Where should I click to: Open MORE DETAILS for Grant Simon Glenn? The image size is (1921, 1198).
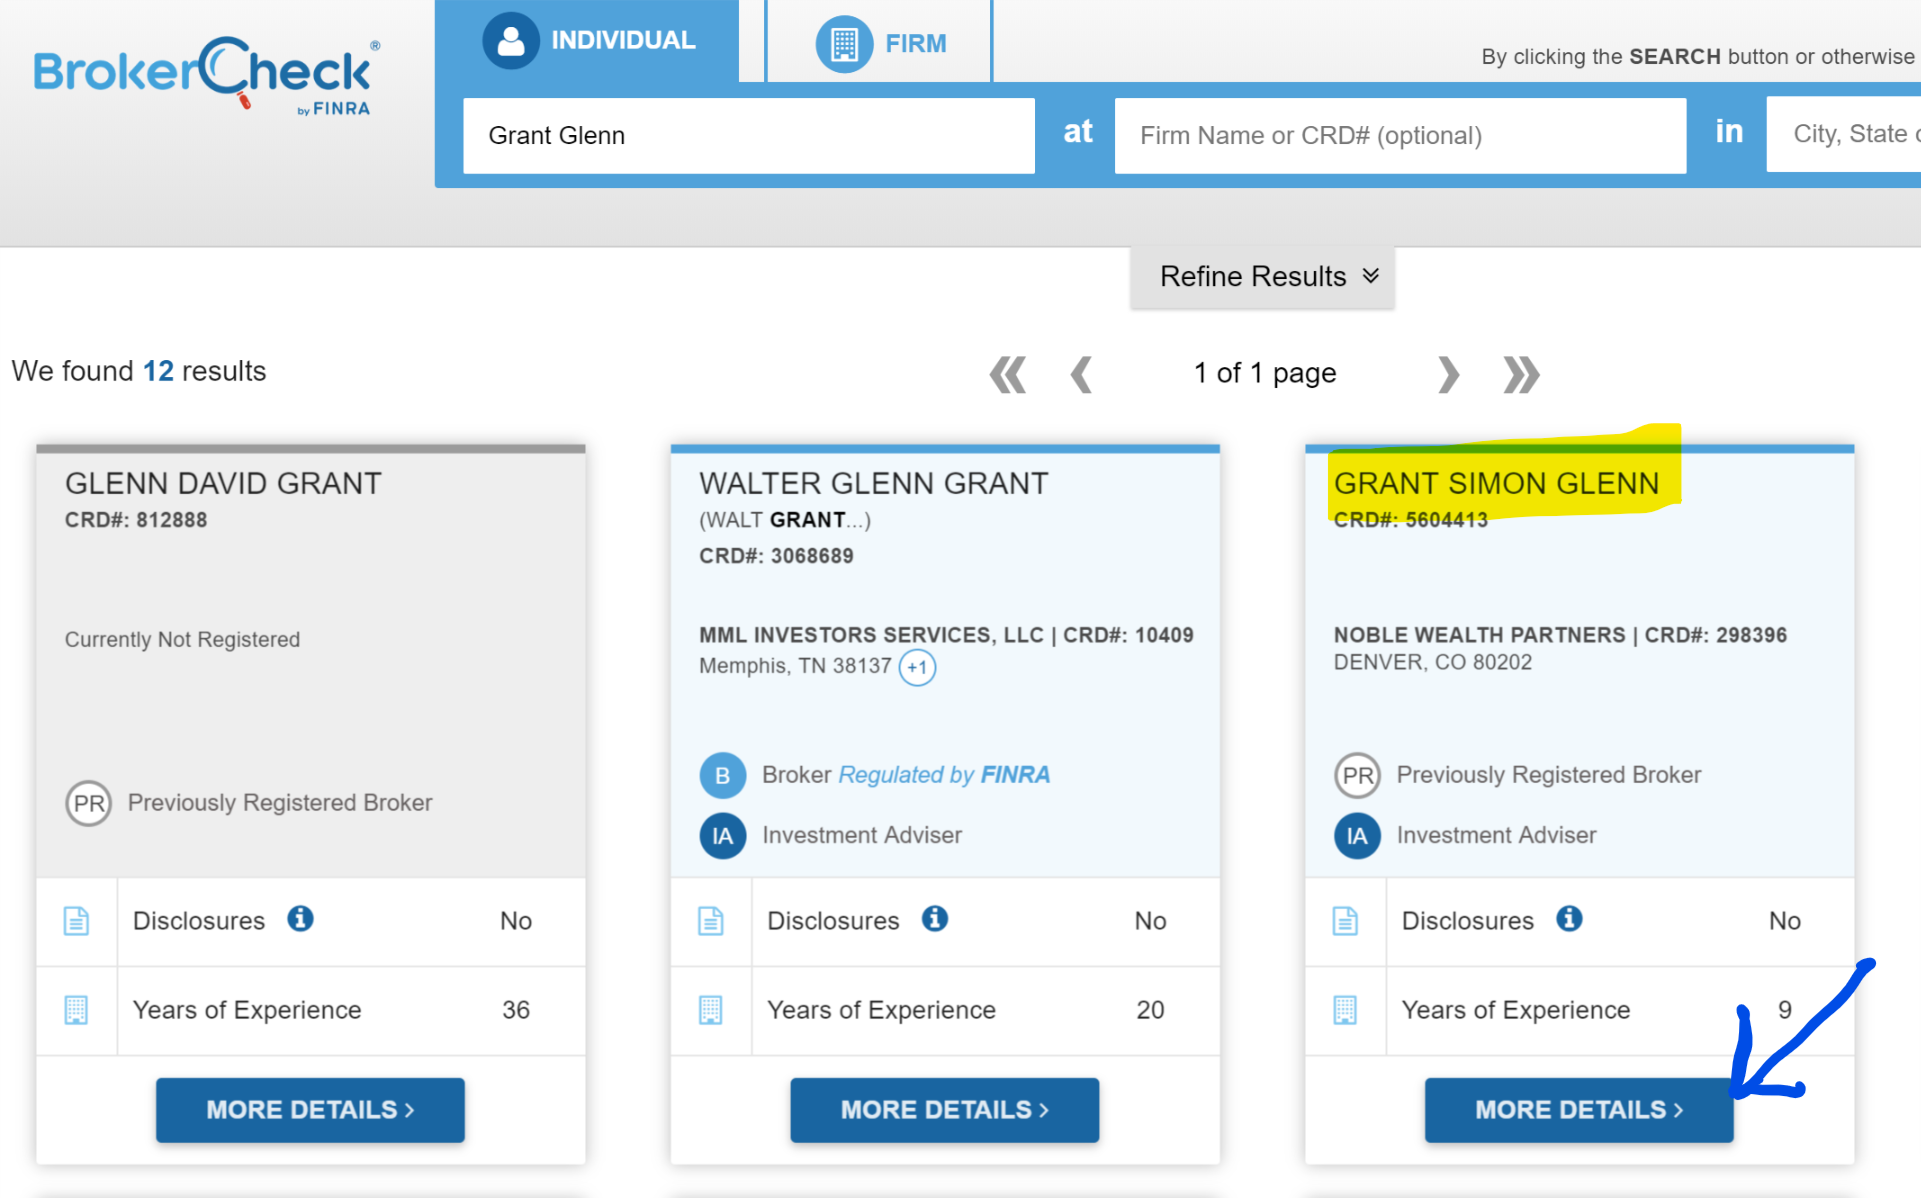(1579, 1110)
